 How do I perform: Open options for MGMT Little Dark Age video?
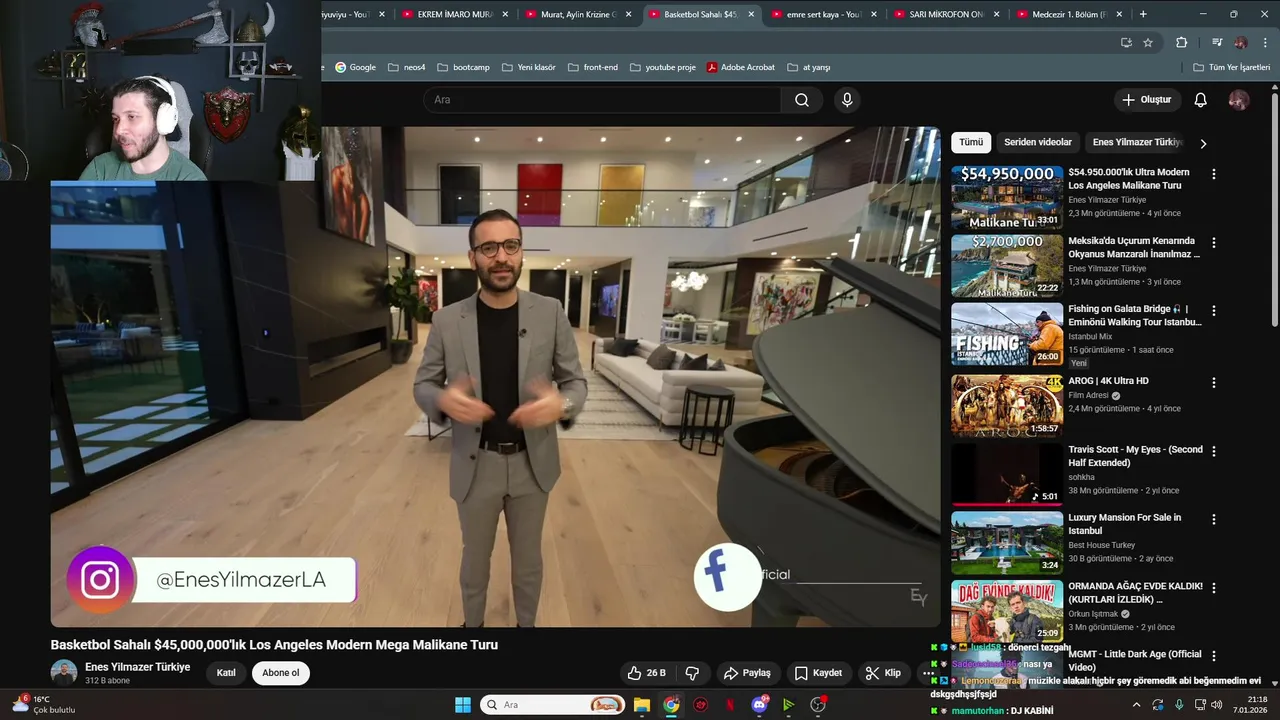click(x=1214, y=656)
